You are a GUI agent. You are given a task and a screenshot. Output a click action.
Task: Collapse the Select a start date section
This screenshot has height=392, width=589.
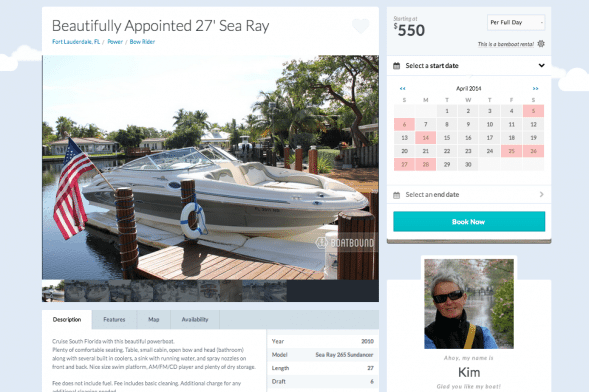[x=541, y=66]
